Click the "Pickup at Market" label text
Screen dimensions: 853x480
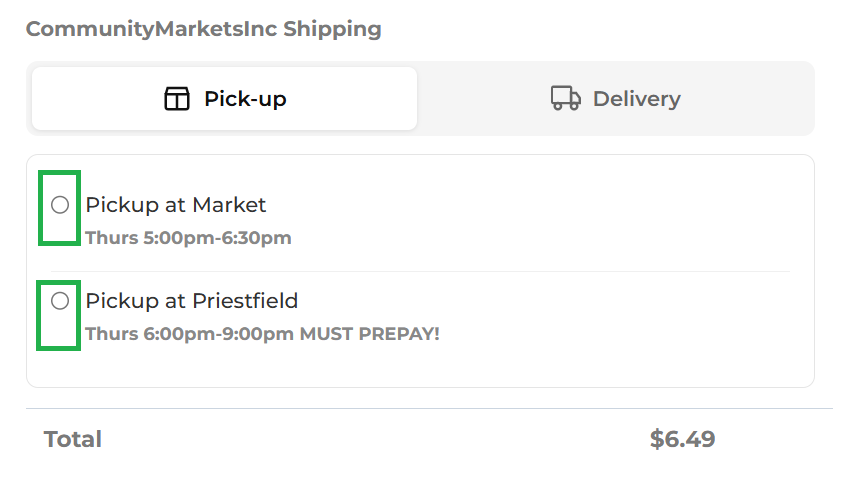(x=176, y=205)
